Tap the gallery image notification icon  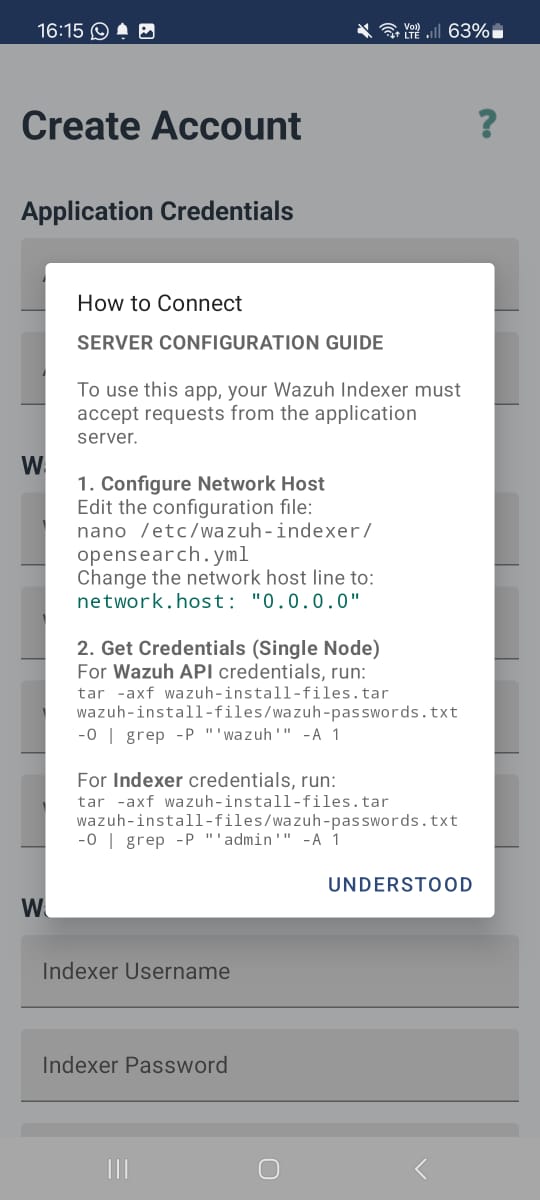[146, 31]
